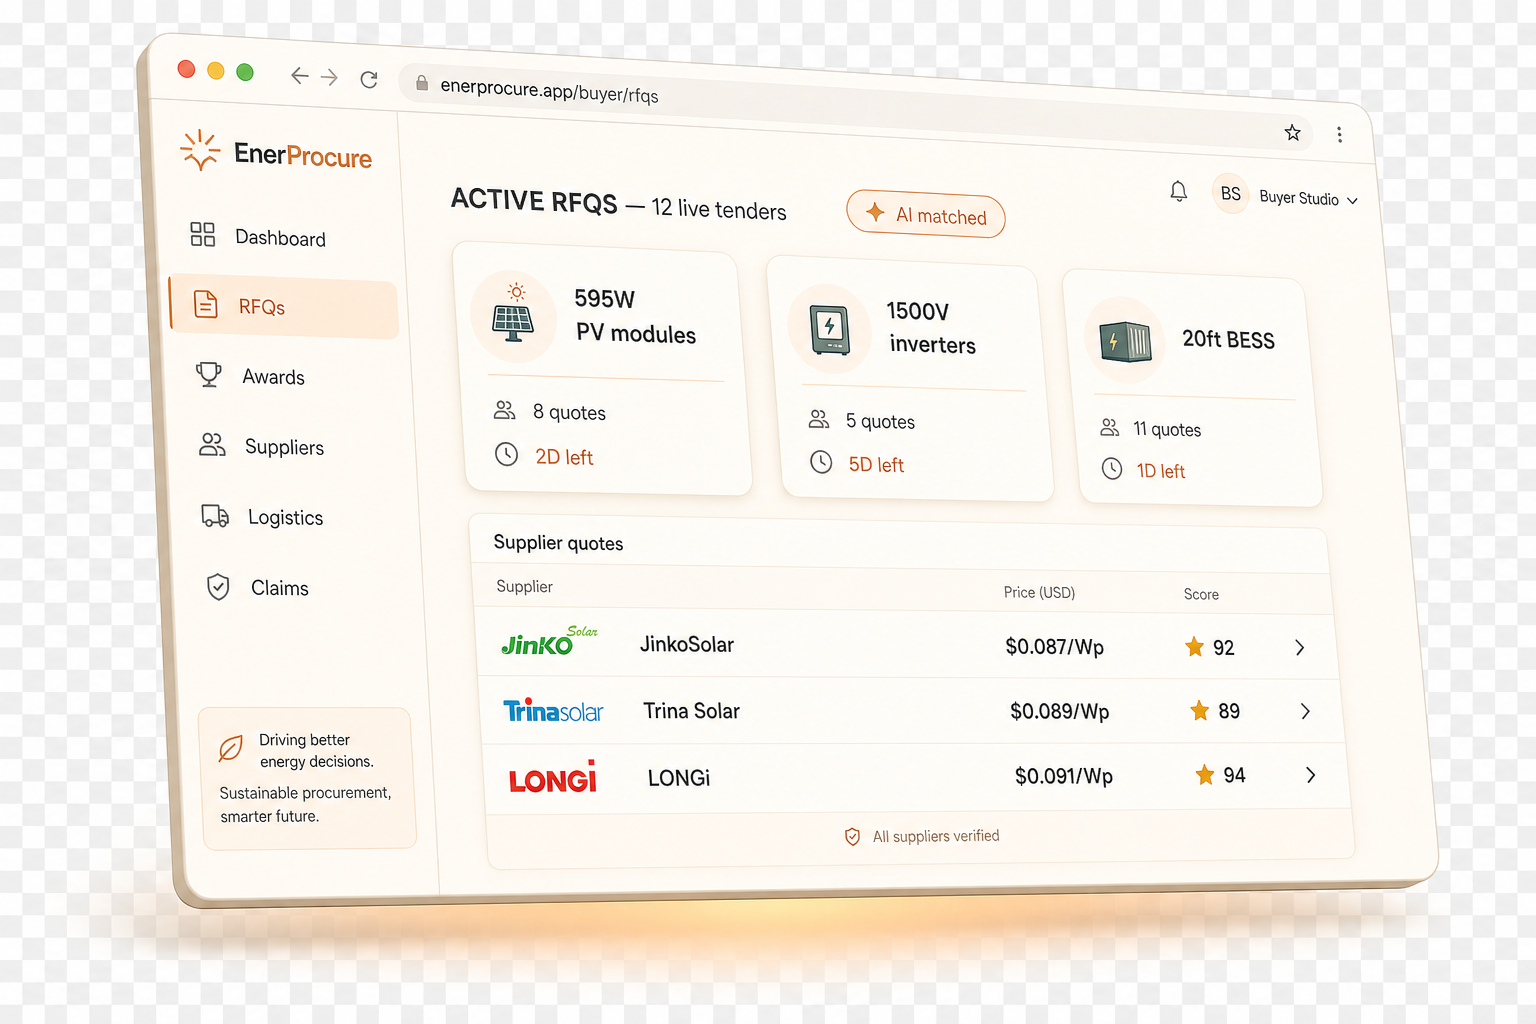Click the 2D left deadline text
Viewport: 1536px width, 1024px height.
(x=564, y=457)
